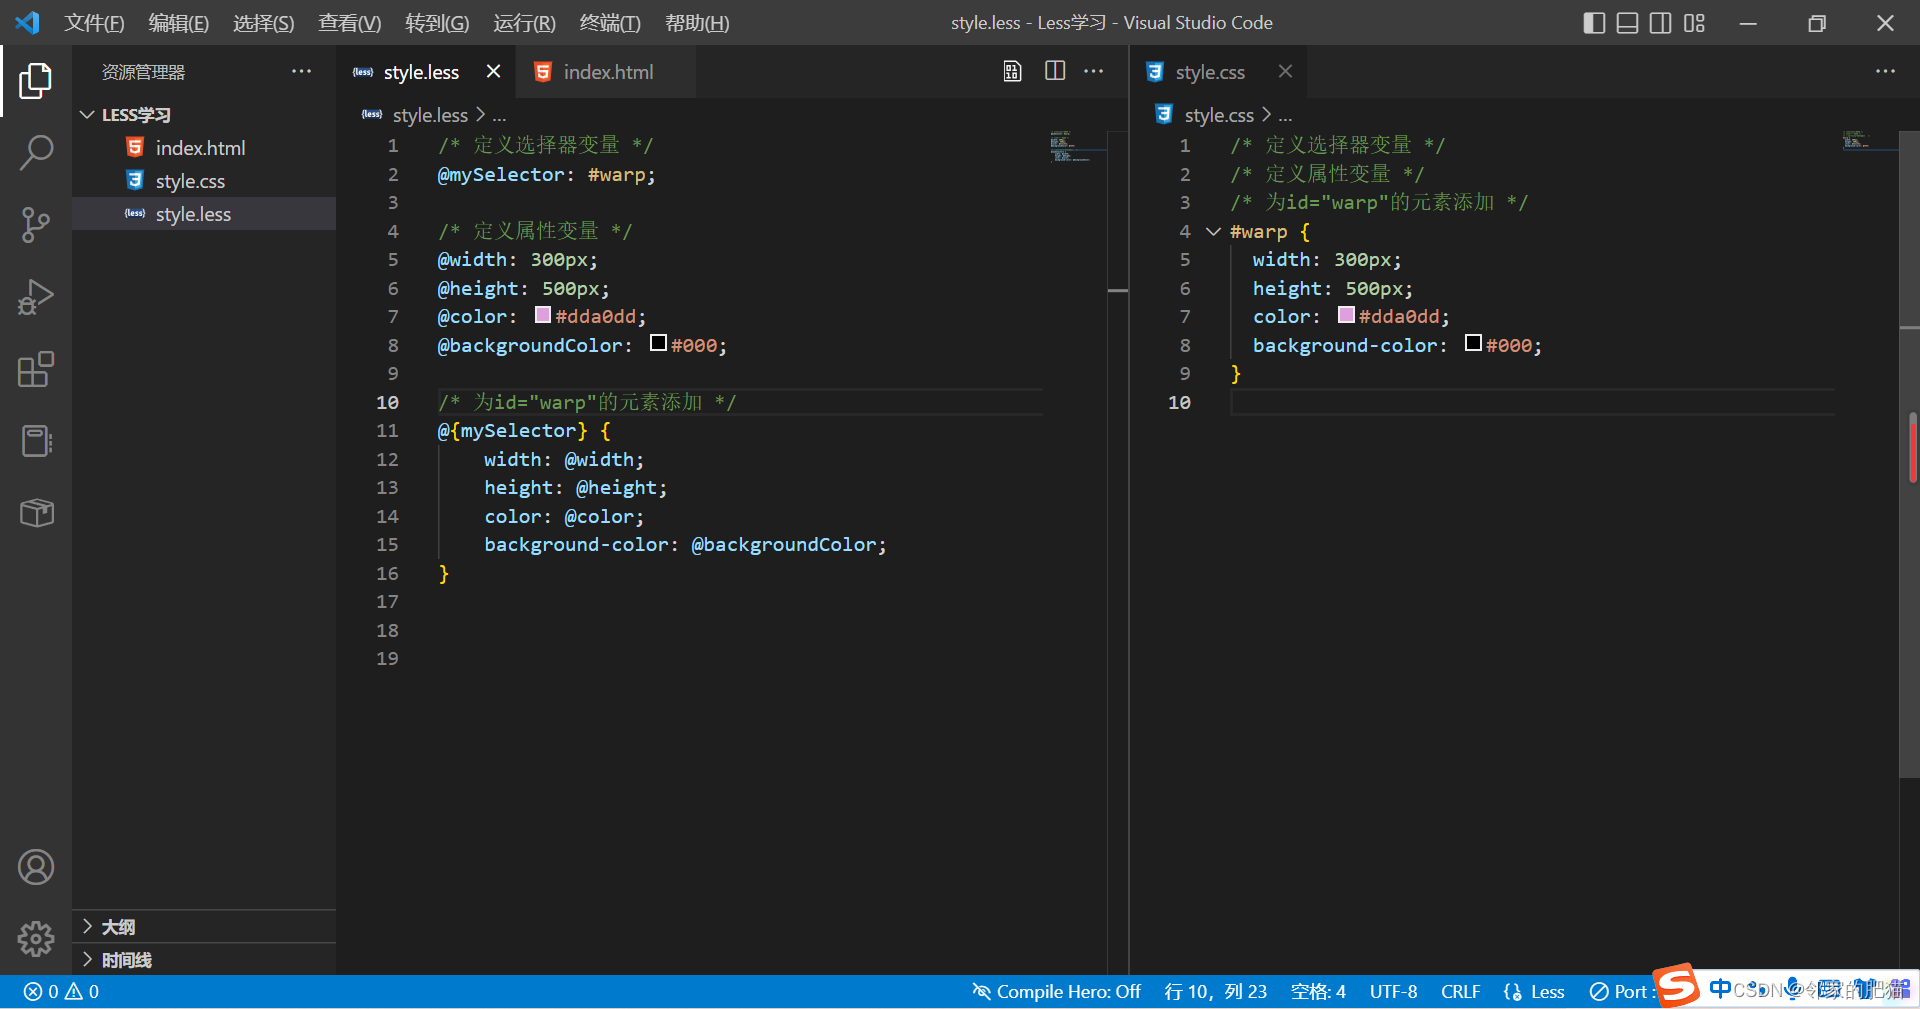This screenshot has height=1009, width=1920.
Task: Toggle secondary side bar layout icon
Action: 1661,23
